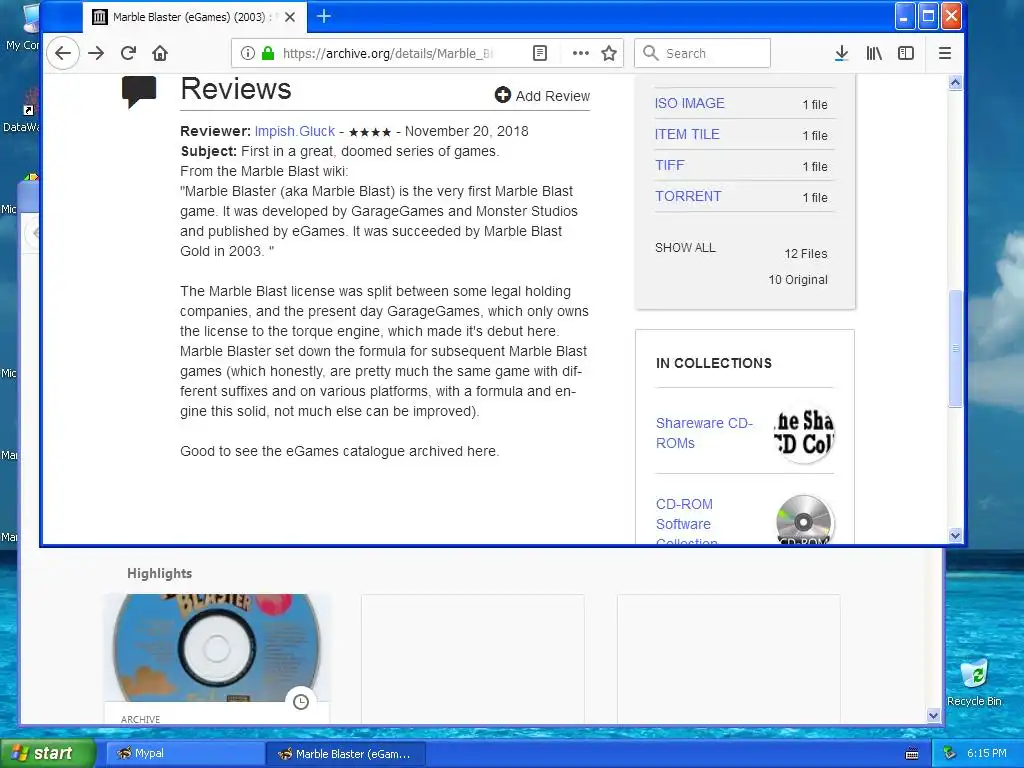1024x768 pixels.
Task: Click the system tray notification icon
Action: tap(950, 753)
